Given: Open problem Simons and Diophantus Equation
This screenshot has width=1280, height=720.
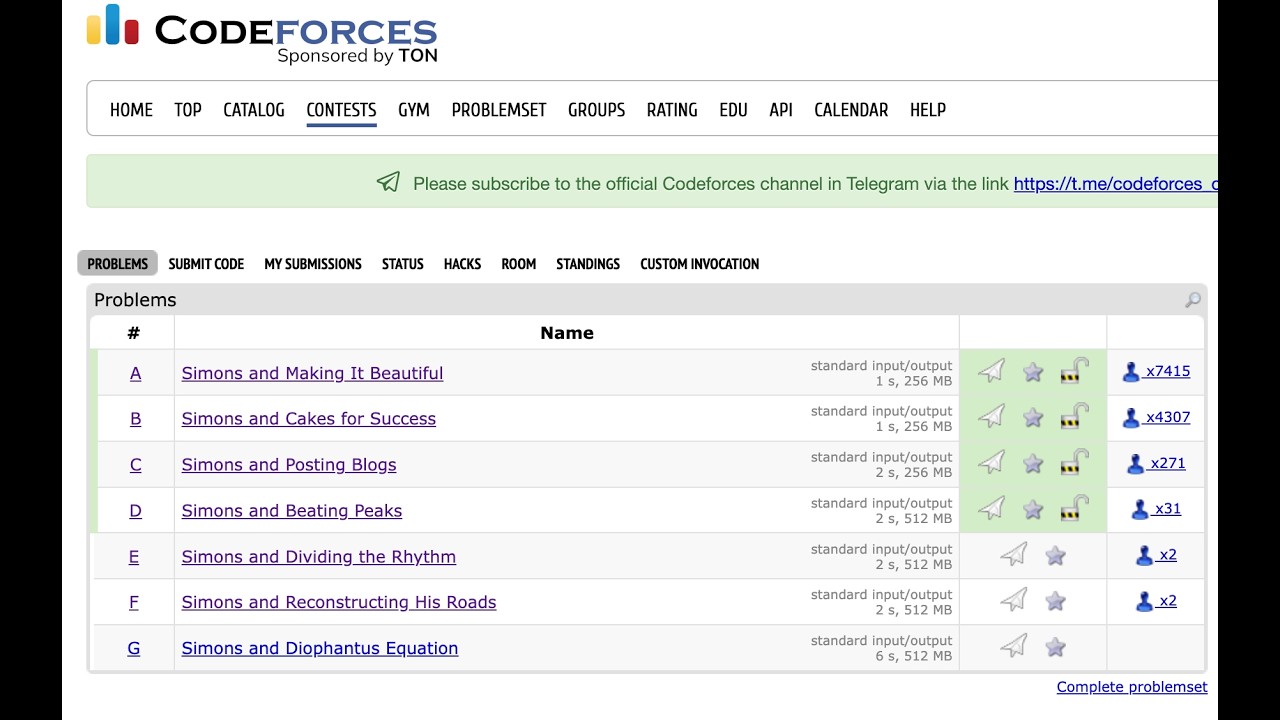Looking at the screenshot, I should 320,648.
